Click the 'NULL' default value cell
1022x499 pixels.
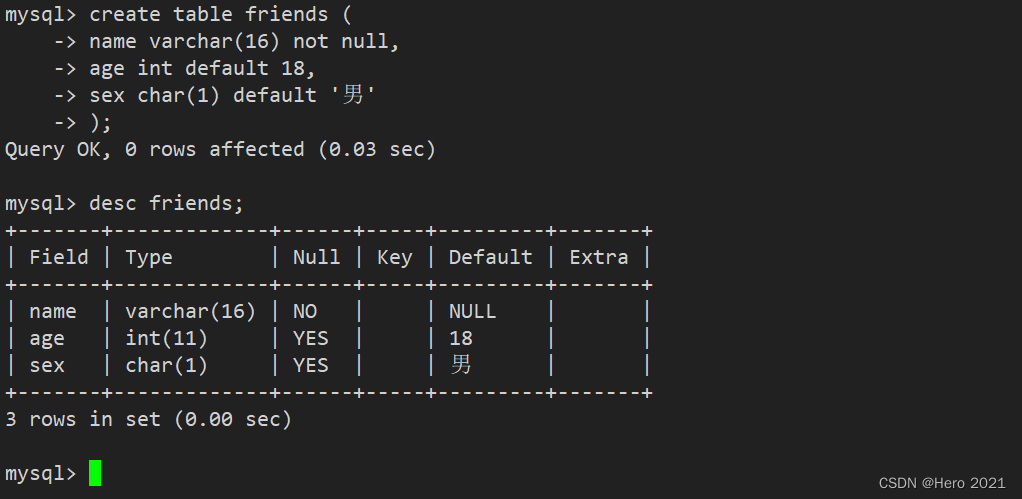click(x=472, y=311)
